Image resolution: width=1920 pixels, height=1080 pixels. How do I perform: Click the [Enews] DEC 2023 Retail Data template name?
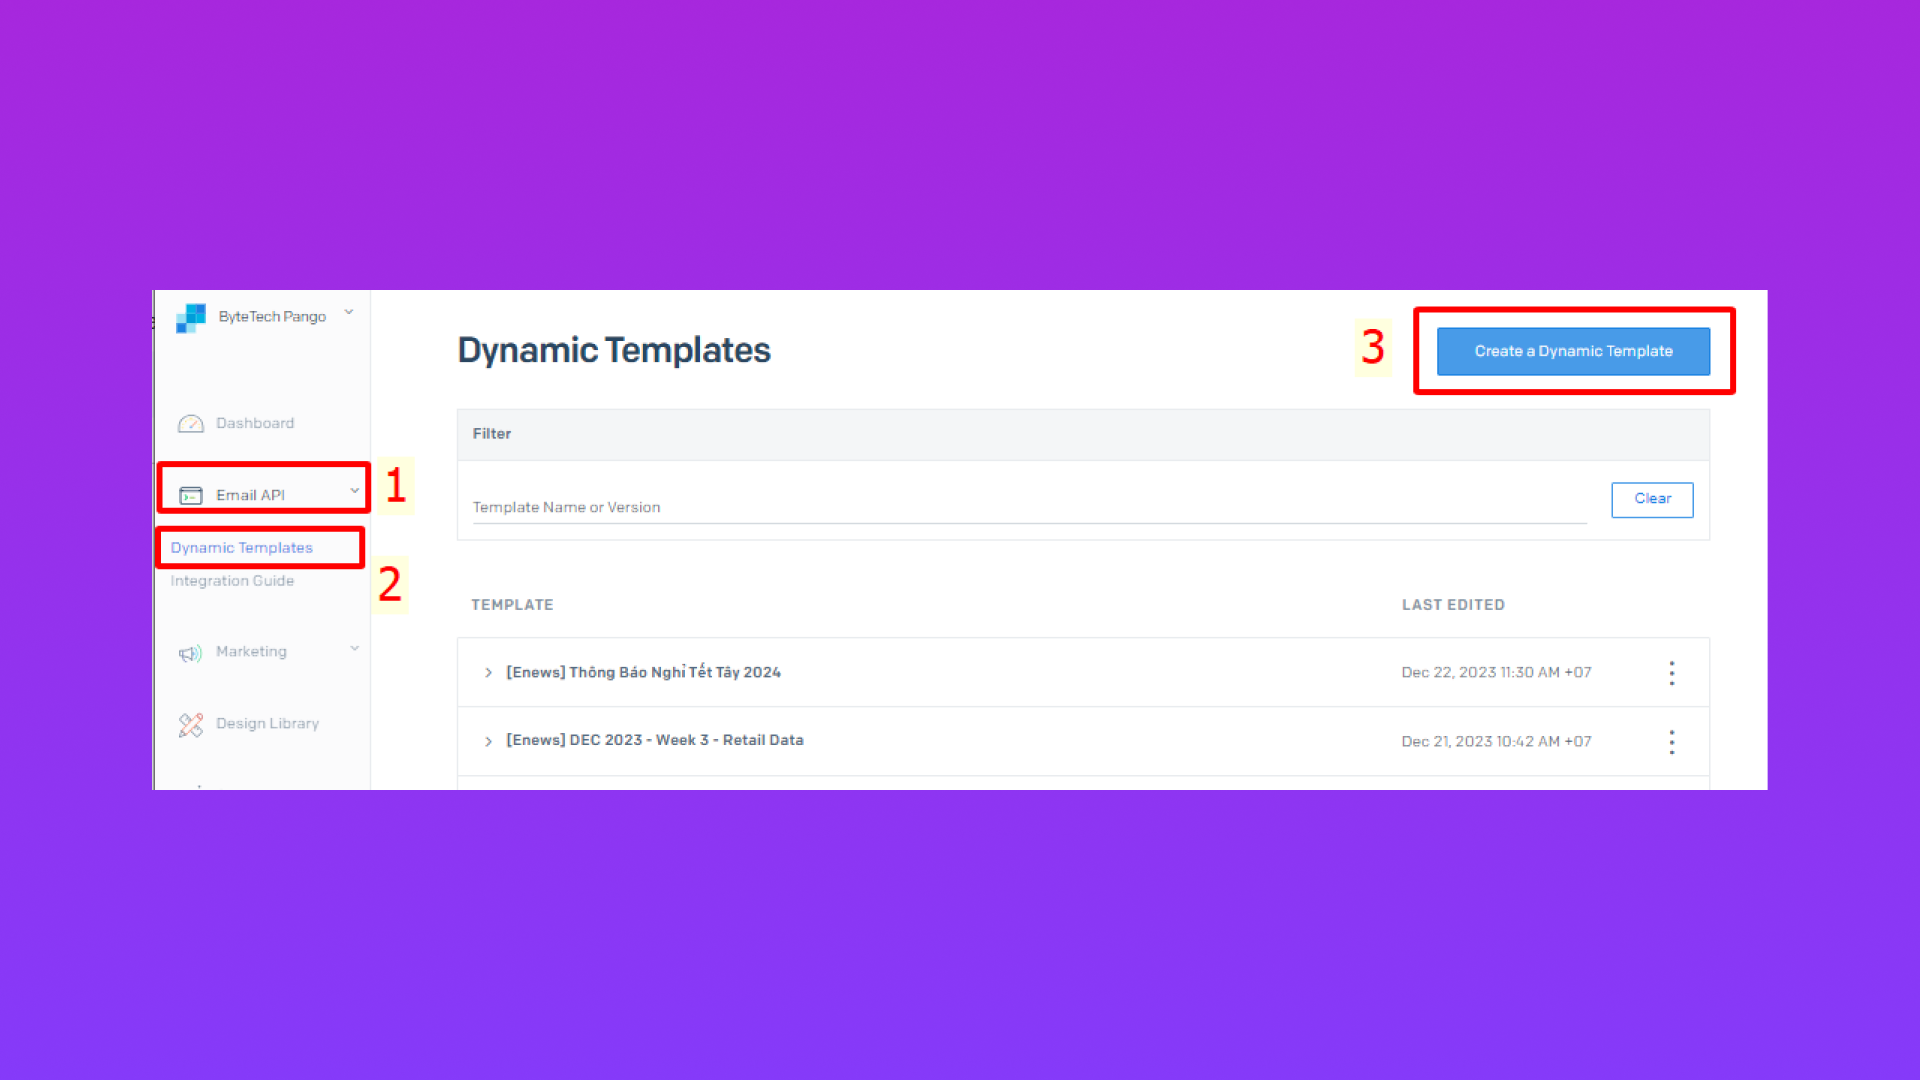click(655, 740)
